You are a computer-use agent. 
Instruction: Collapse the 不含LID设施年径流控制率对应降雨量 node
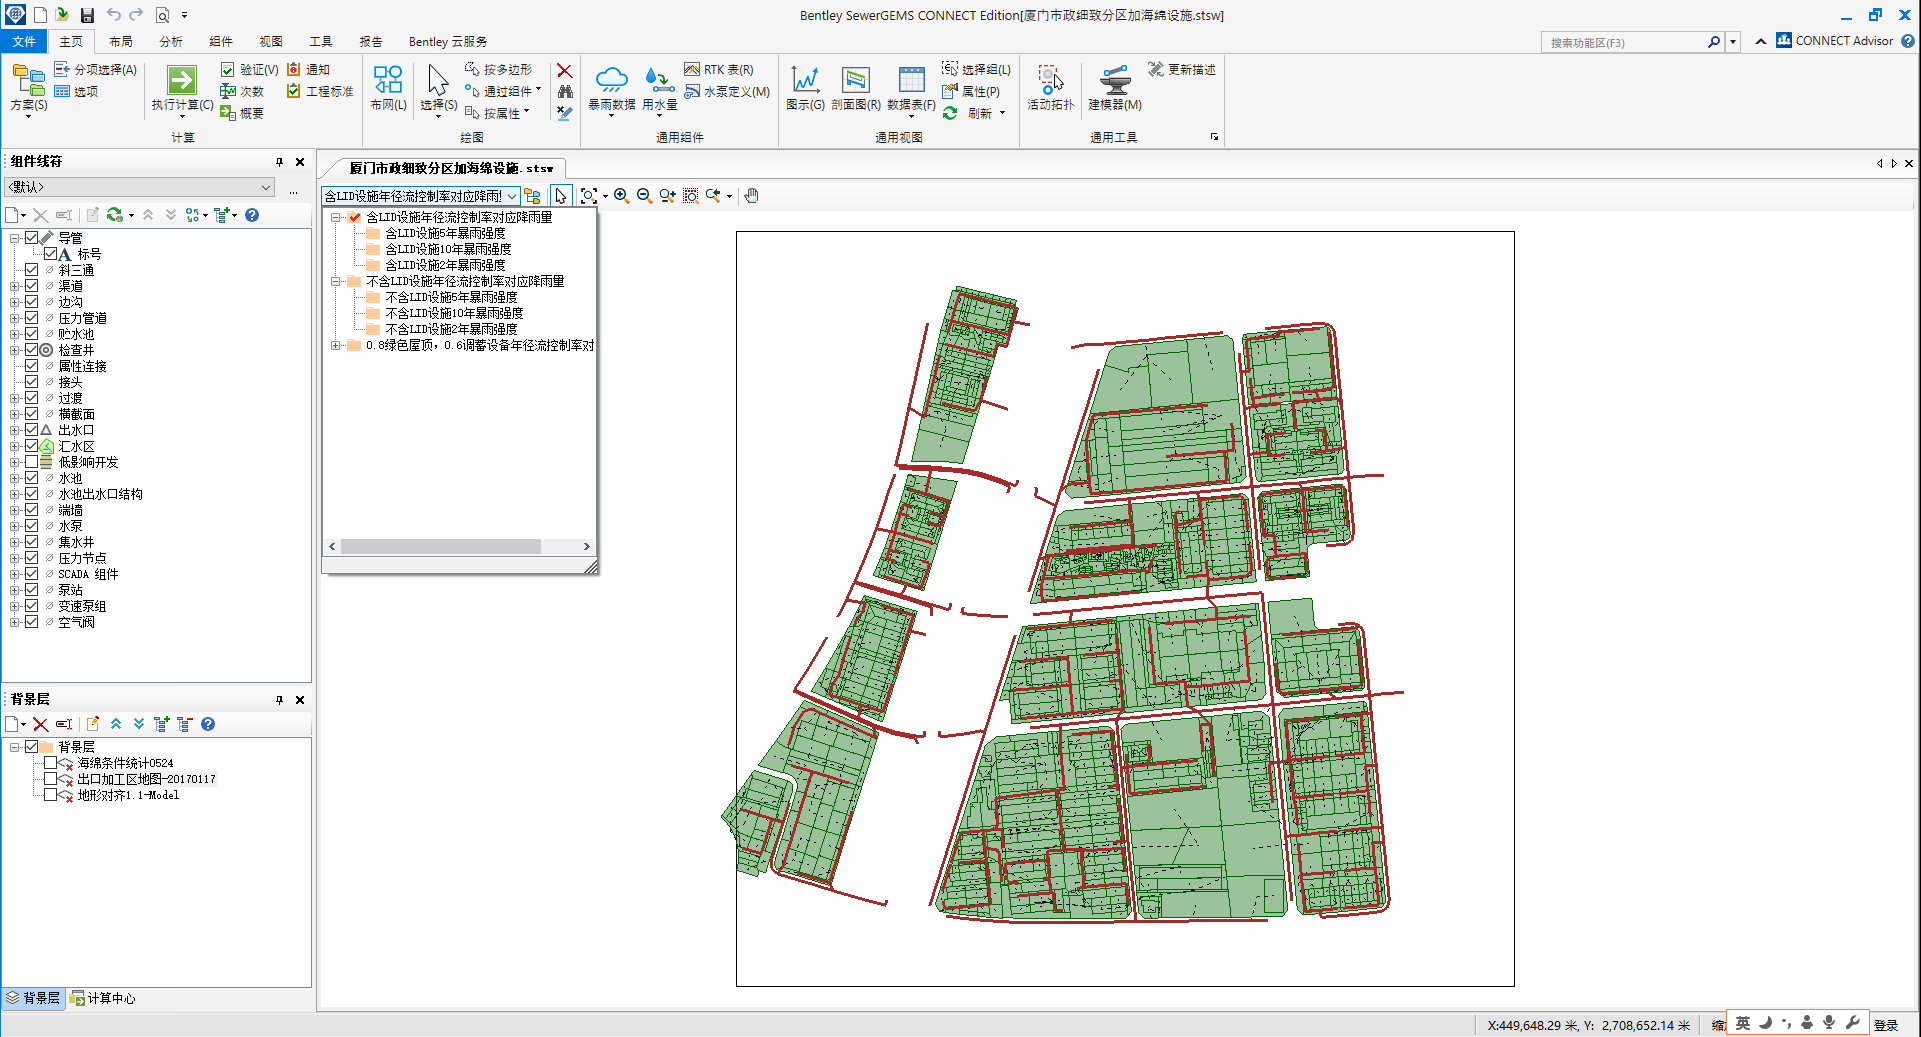click(336, 281)
